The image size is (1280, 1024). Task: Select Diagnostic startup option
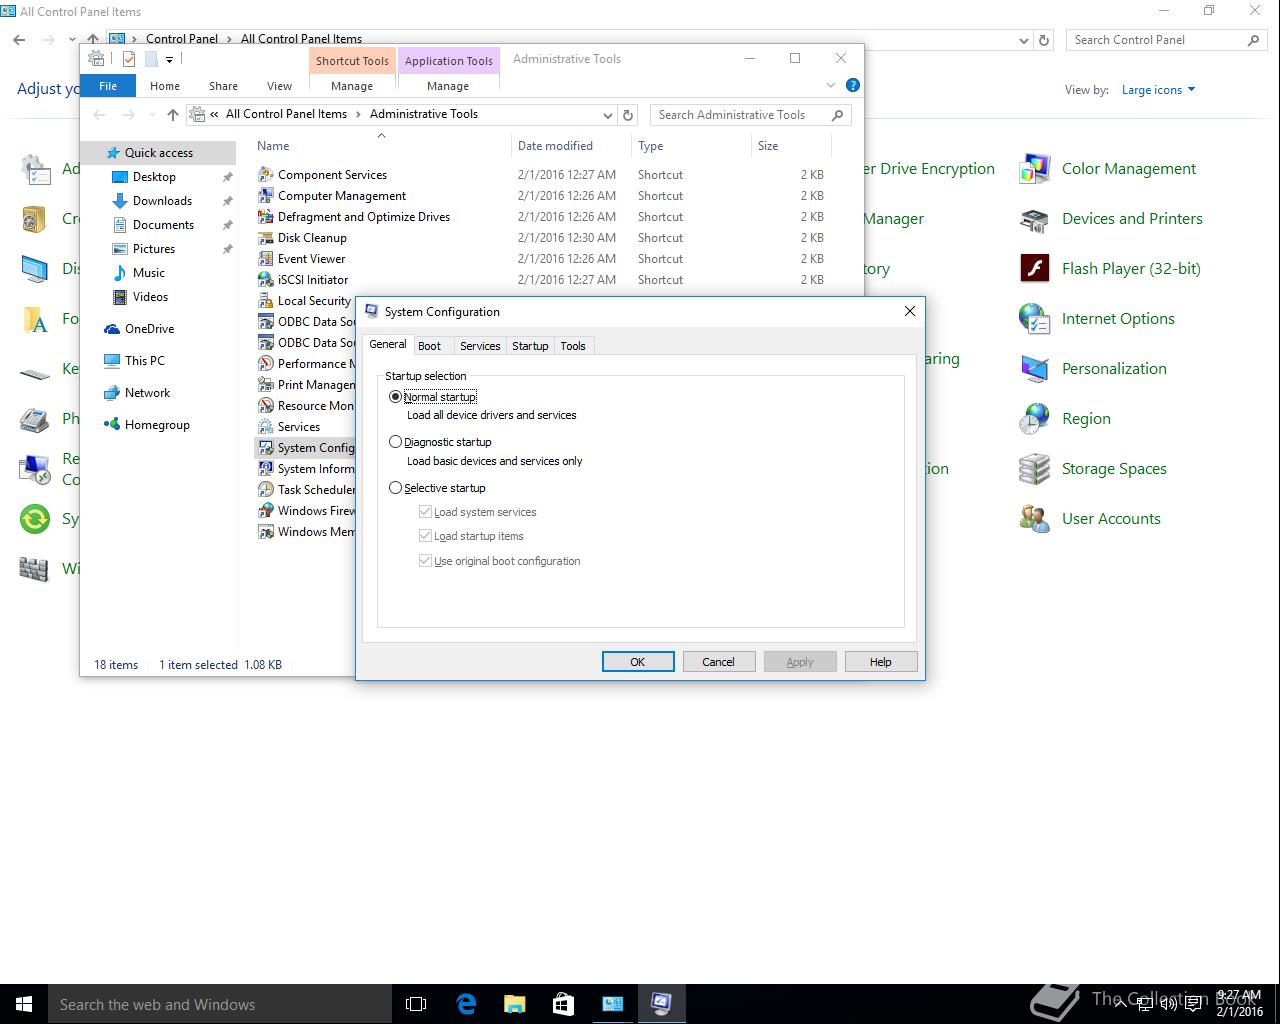[395, 442]
